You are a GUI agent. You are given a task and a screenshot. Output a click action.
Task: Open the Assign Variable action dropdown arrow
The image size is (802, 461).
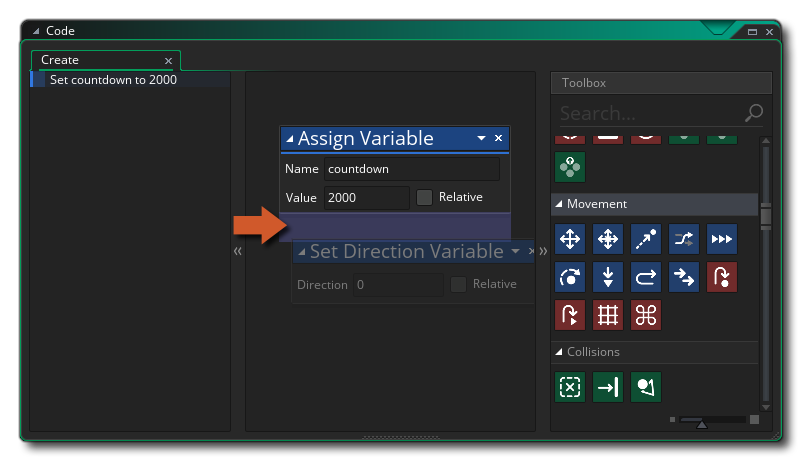481,138
